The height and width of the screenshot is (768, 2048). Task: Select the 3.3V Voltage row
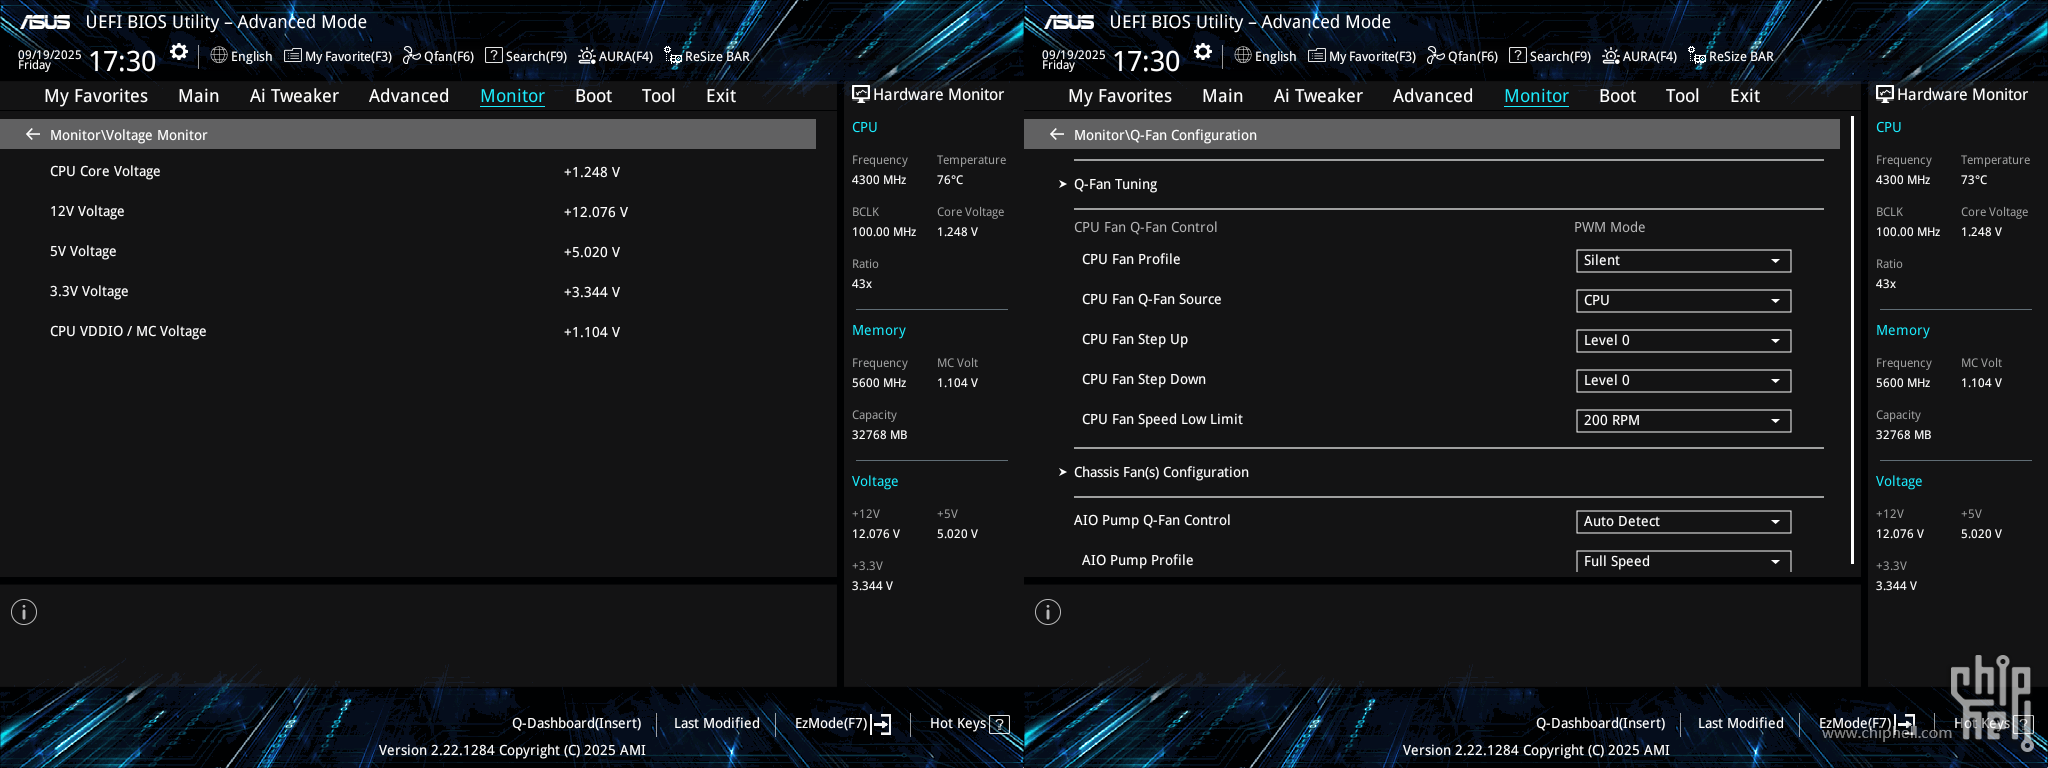tap(408, 292)
